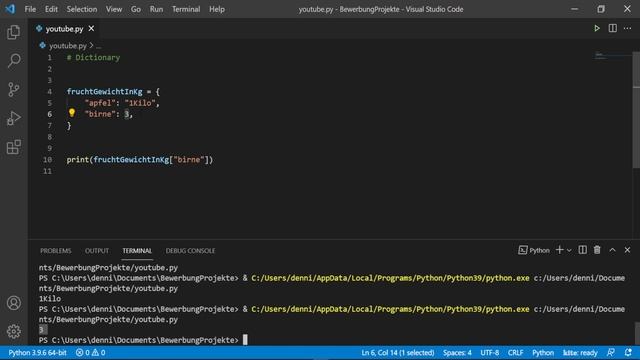Open the Help menu
The image size is (640, 360).
click(217, 9)
